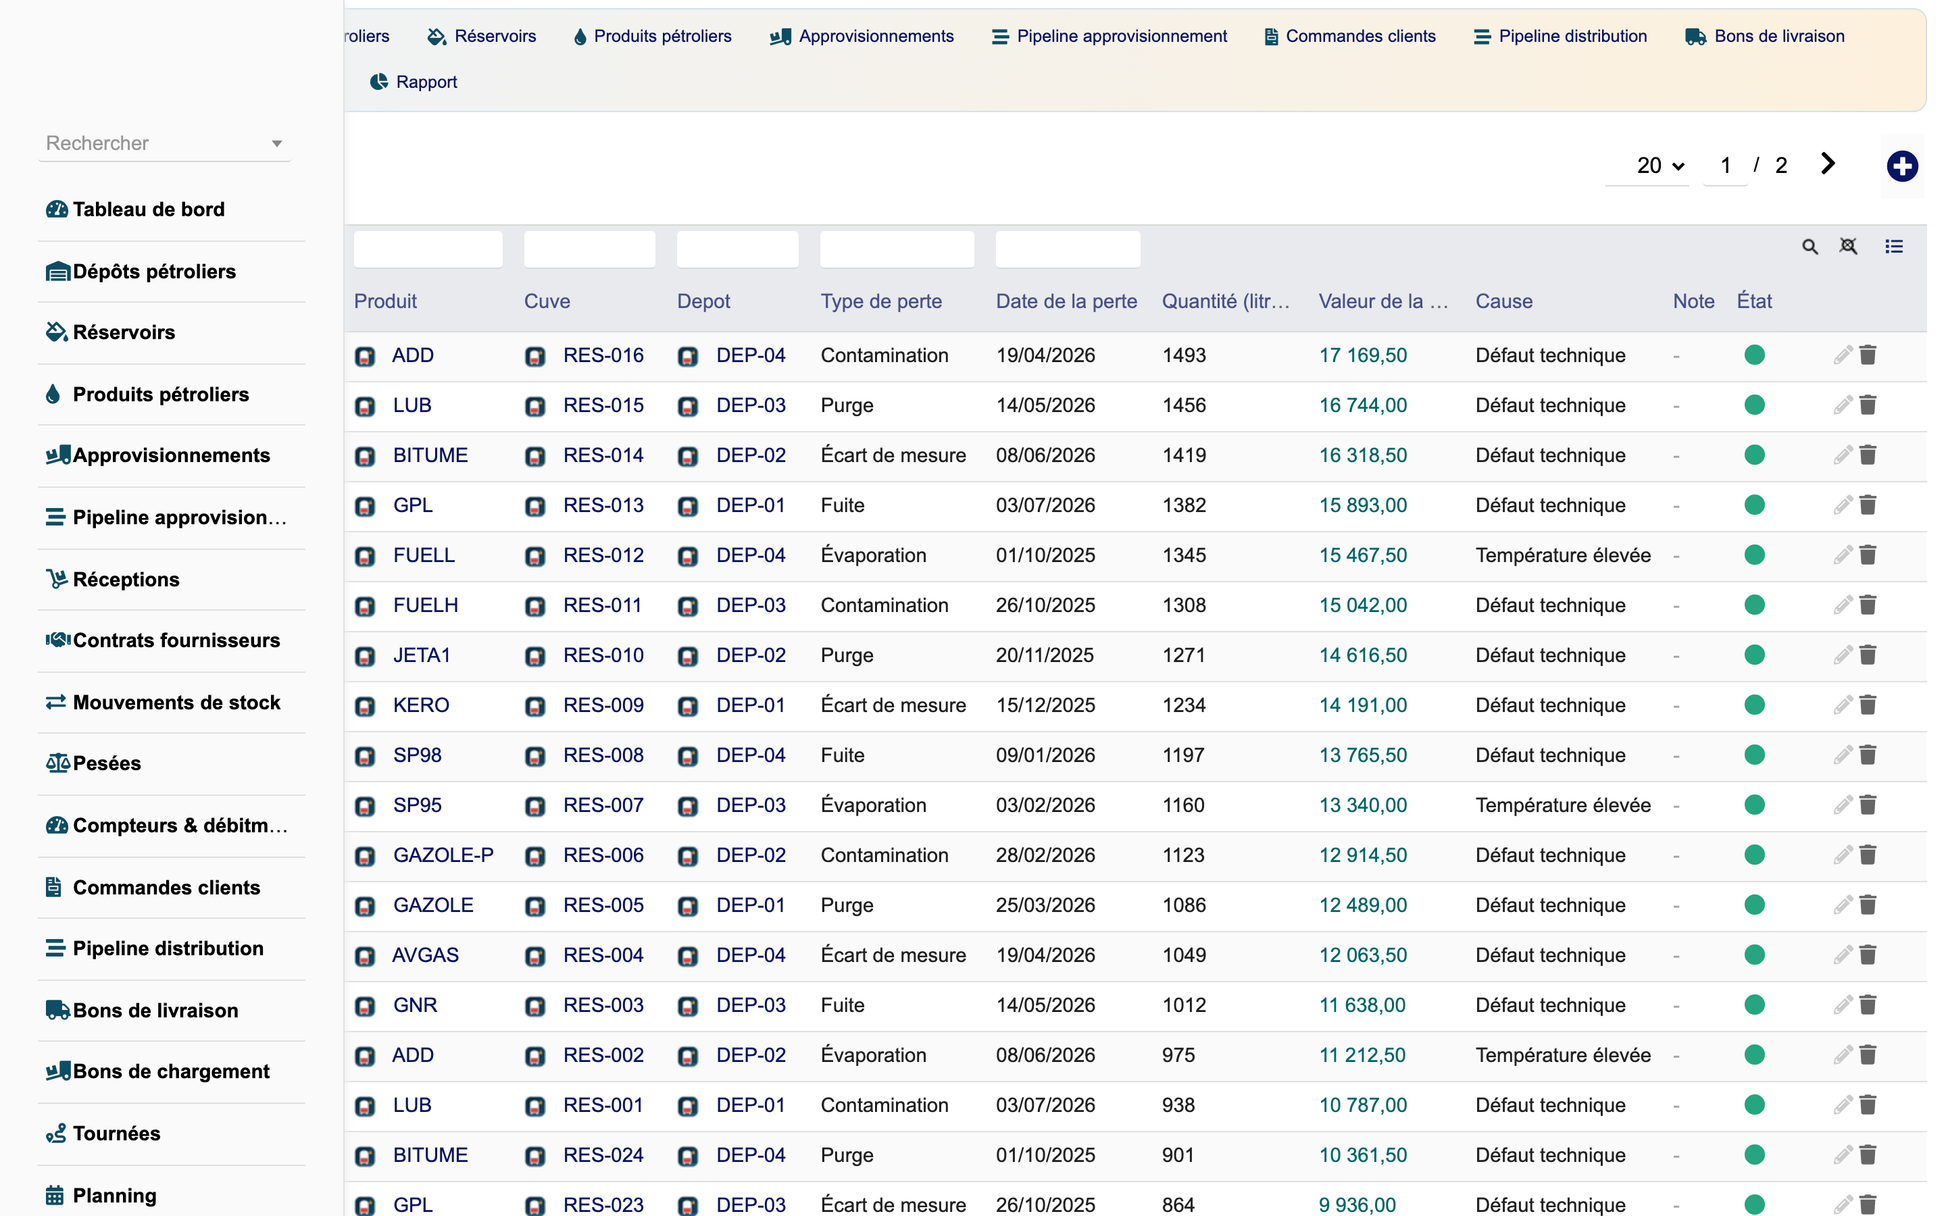
Task: Open the AVGAS product link
Action: [x=425, y=955]
